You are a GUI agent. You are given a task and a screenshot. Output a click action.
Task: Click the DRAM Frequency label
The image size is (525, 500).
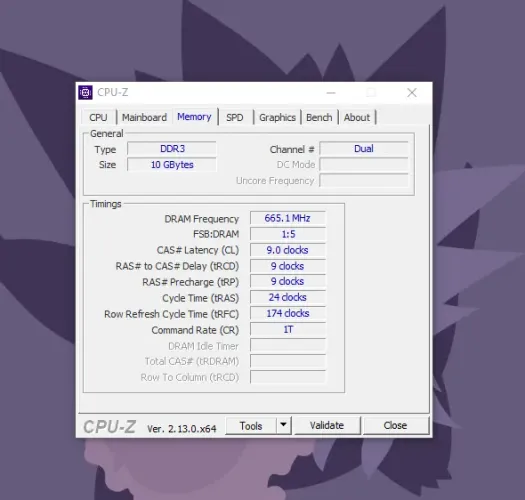coord(202,219)
